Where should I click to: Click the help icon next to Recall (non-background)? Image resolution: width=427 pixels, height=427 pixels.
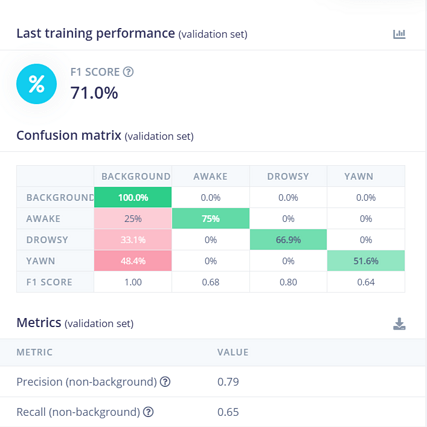click(x=148, y=412)
